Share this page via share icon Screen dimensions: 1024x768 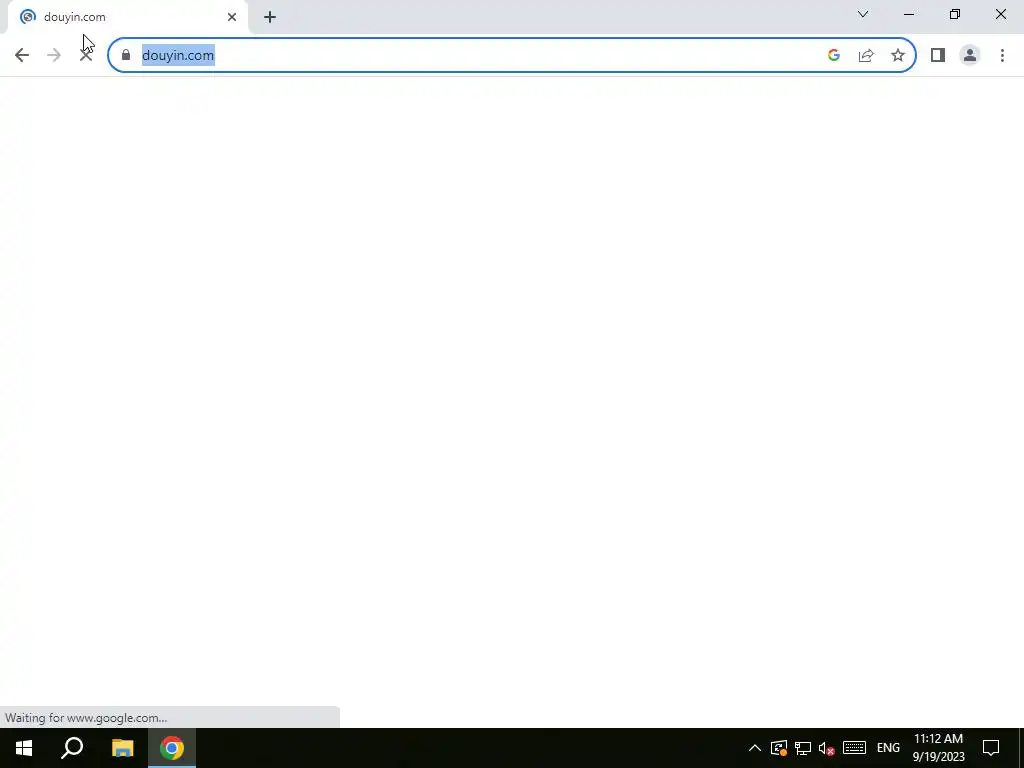click(x=866, y=56)
